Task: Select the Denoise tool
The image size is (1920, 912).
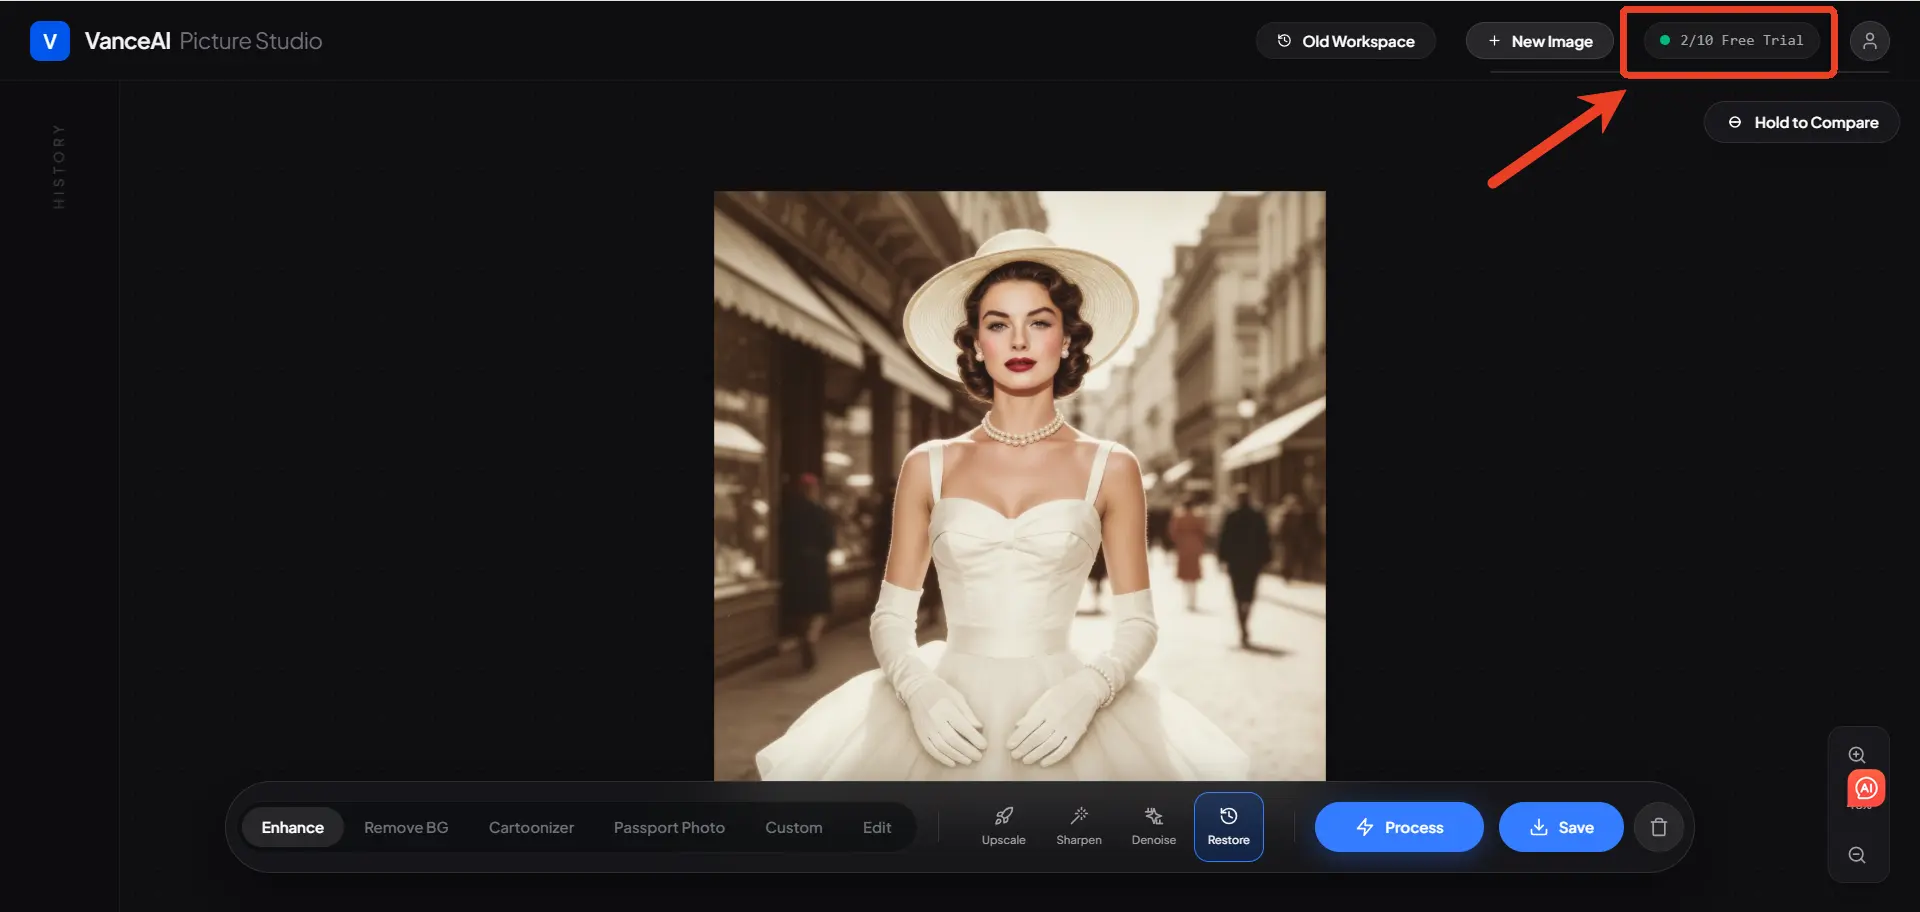Action: pyautogui.click(x=1153, y=826)
